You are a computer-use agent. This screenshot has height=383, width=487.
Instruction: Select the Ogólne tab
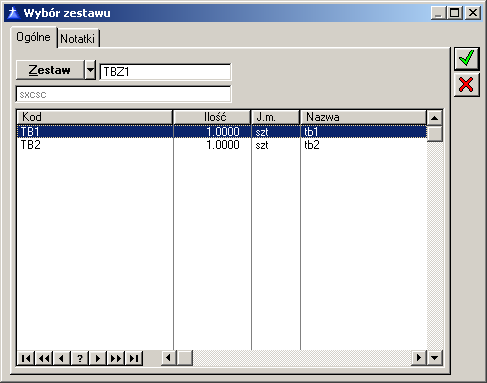pos(33,37)
